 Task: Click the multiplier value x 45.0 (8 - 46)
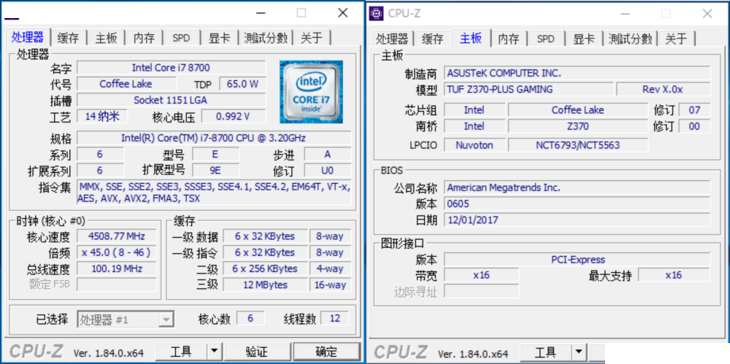pyautogui.click(x=116, y=252)
